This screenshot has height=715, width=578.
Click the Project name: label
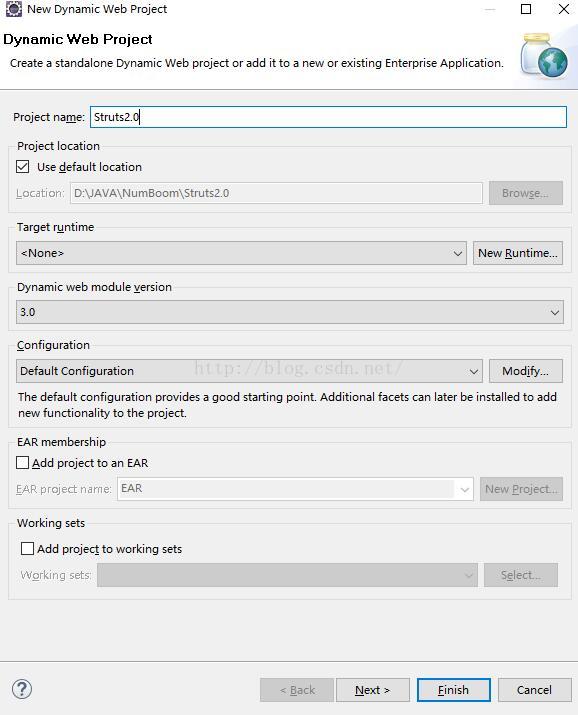49,117
